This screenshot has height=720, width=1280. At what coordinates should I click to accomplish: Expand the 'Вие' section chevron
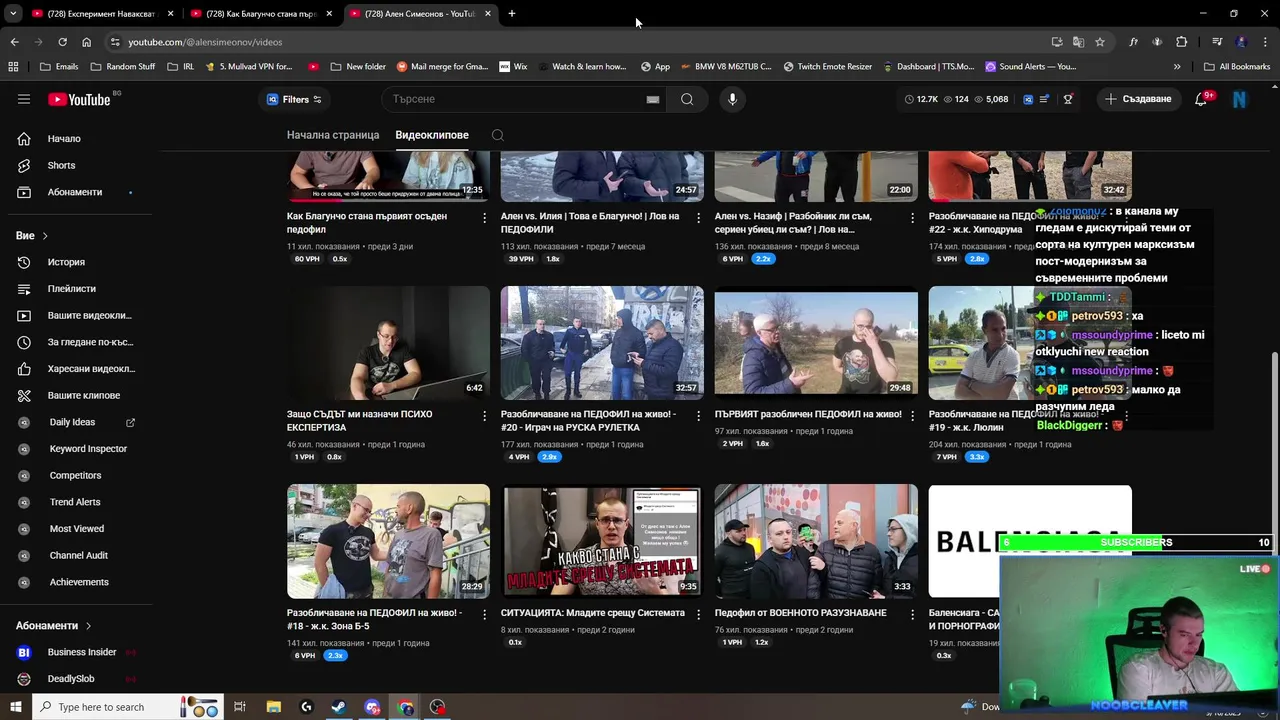pyautogui.click(x=45, y=236)
